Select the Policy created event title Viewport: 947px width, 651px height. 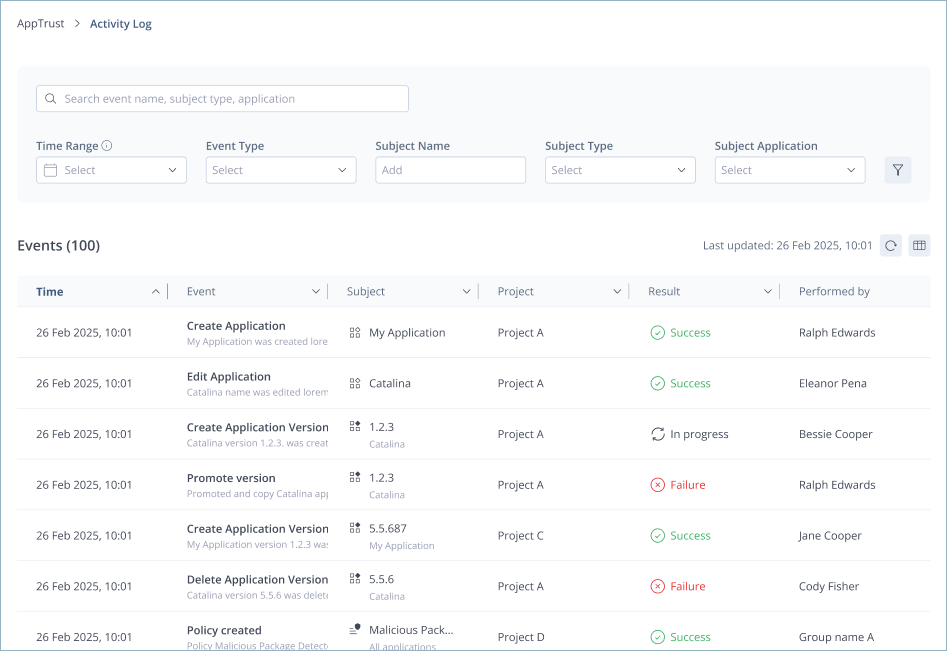pyautogui.click(x=224, y=630)
